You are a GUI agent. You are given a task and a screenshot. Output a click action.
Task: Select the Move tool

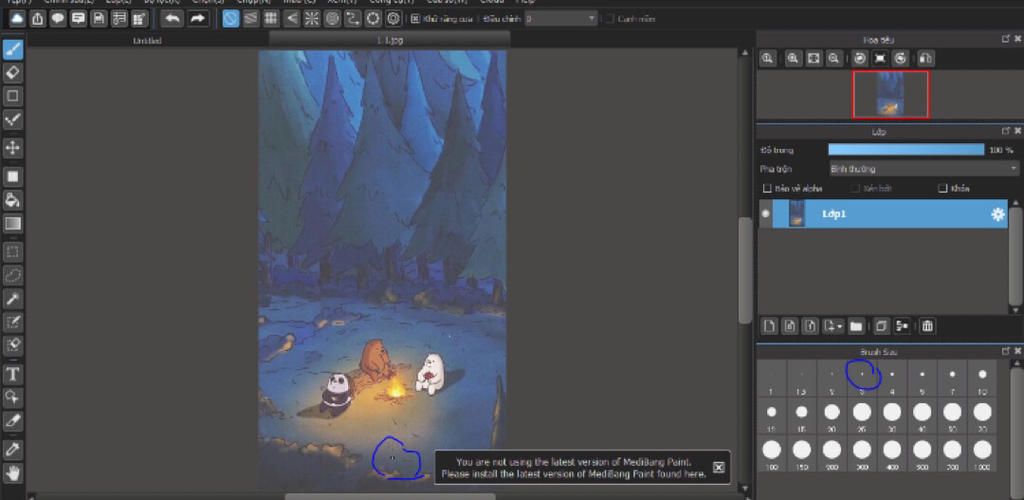click(13, 148)
